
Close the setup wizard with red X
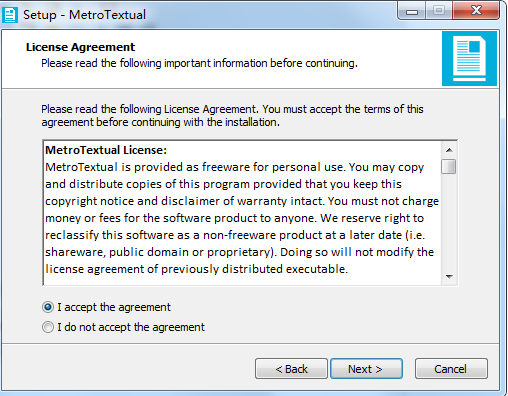click(x=476, y=11)
